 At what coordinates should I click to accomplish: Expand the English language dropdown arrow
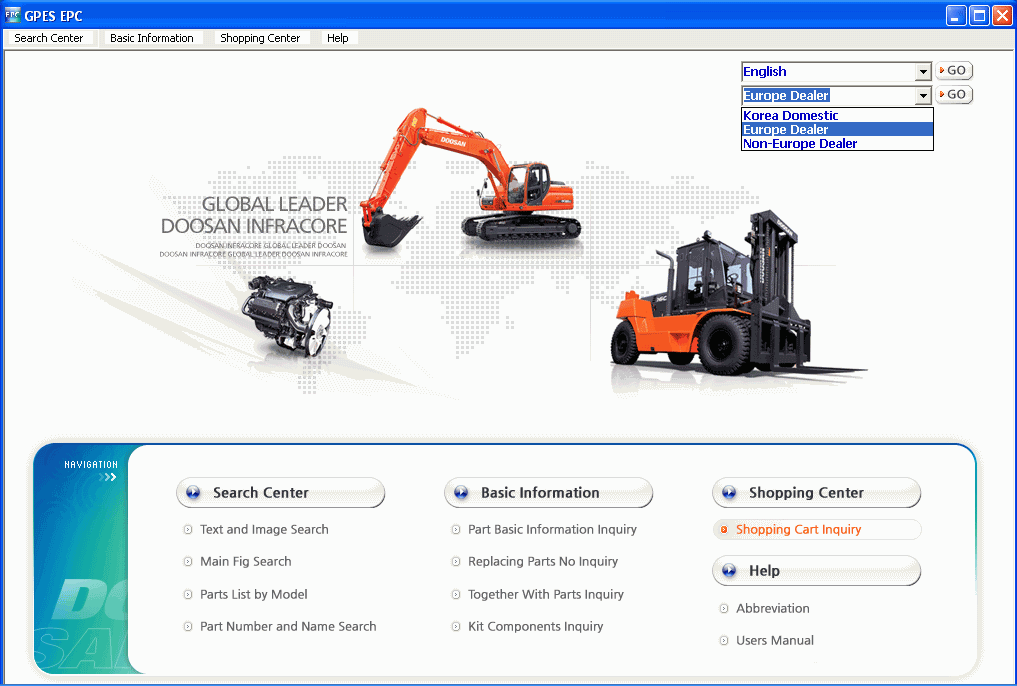click(x=923, y=72)
